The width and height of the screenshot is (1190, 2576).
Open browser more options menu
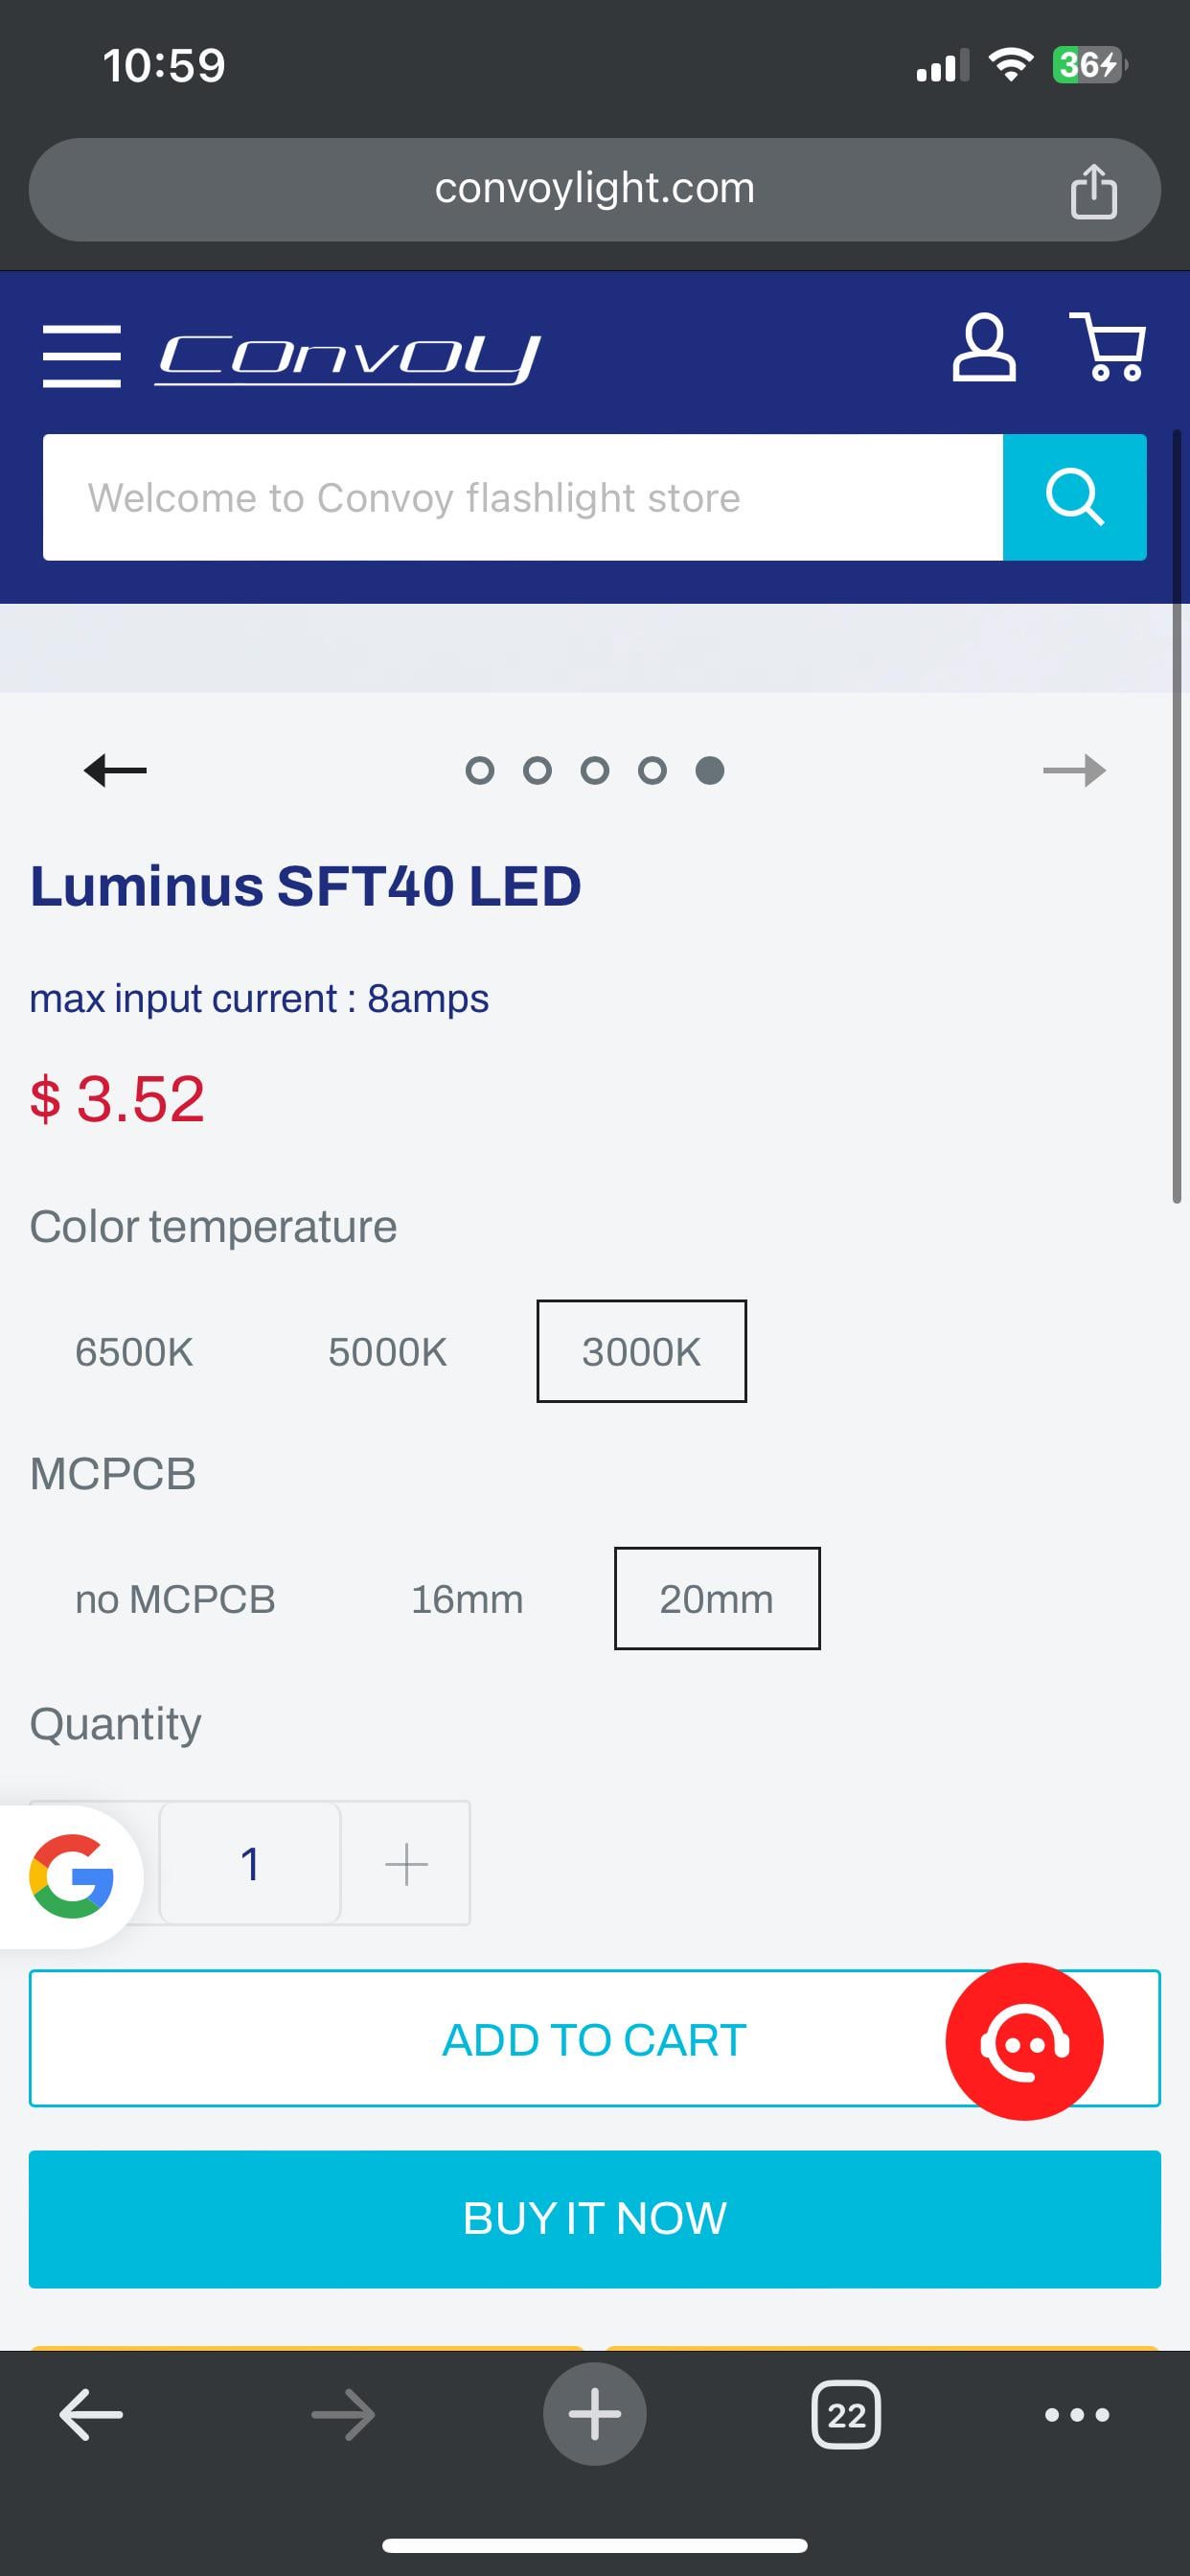click(1076, 2414)
